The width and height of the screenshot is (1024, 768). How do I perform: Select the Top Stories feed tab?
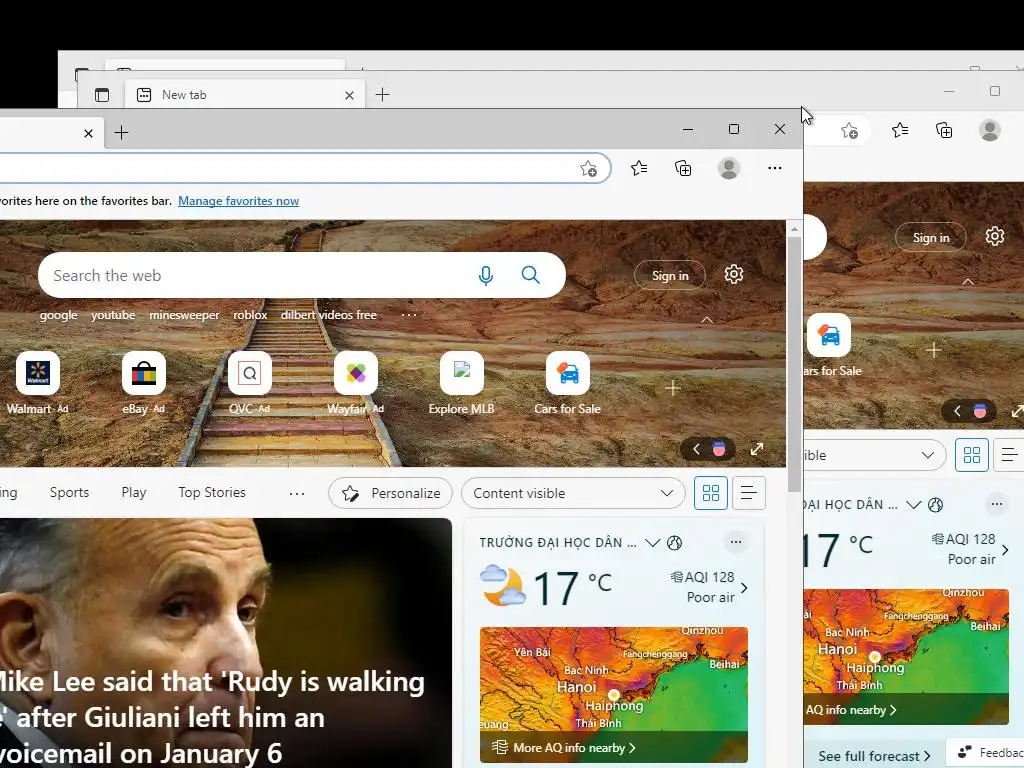[212, 492]
